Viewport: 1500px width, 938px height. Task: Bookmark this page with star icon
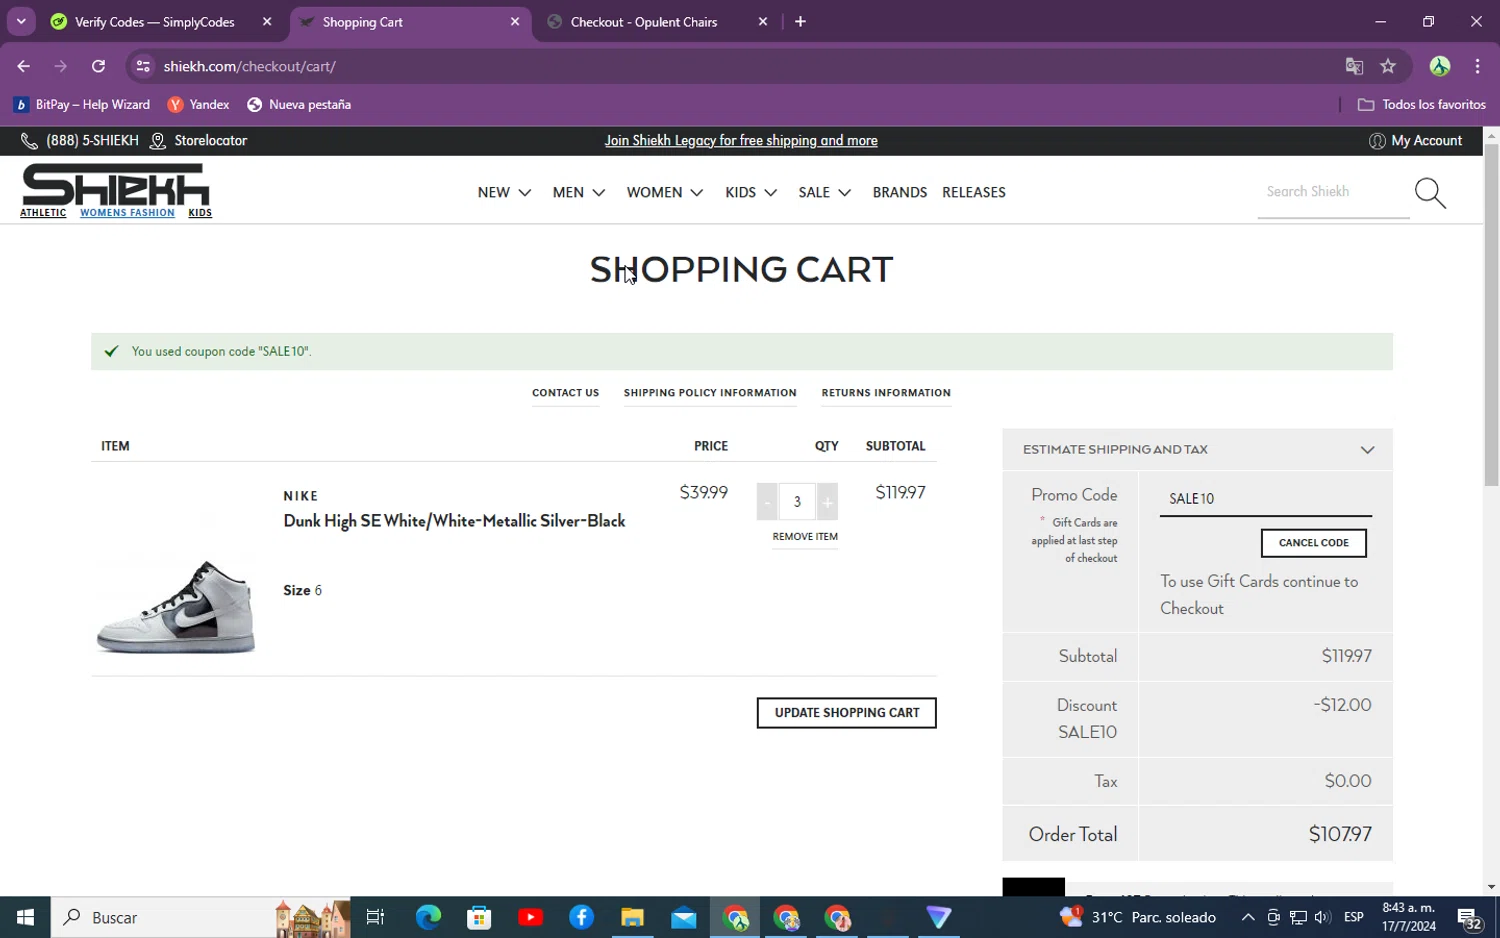(1388, 66)
